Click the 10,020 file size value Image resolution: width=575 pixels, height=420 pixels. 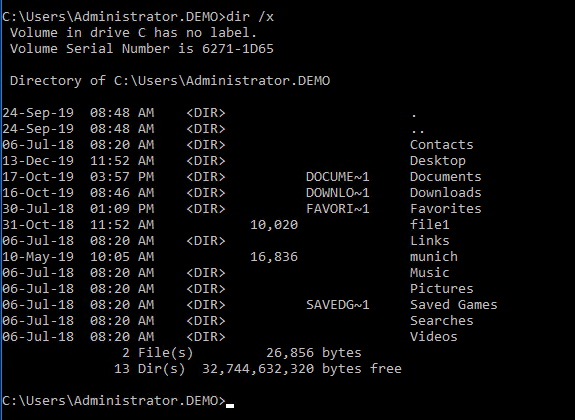pos(274,224)
